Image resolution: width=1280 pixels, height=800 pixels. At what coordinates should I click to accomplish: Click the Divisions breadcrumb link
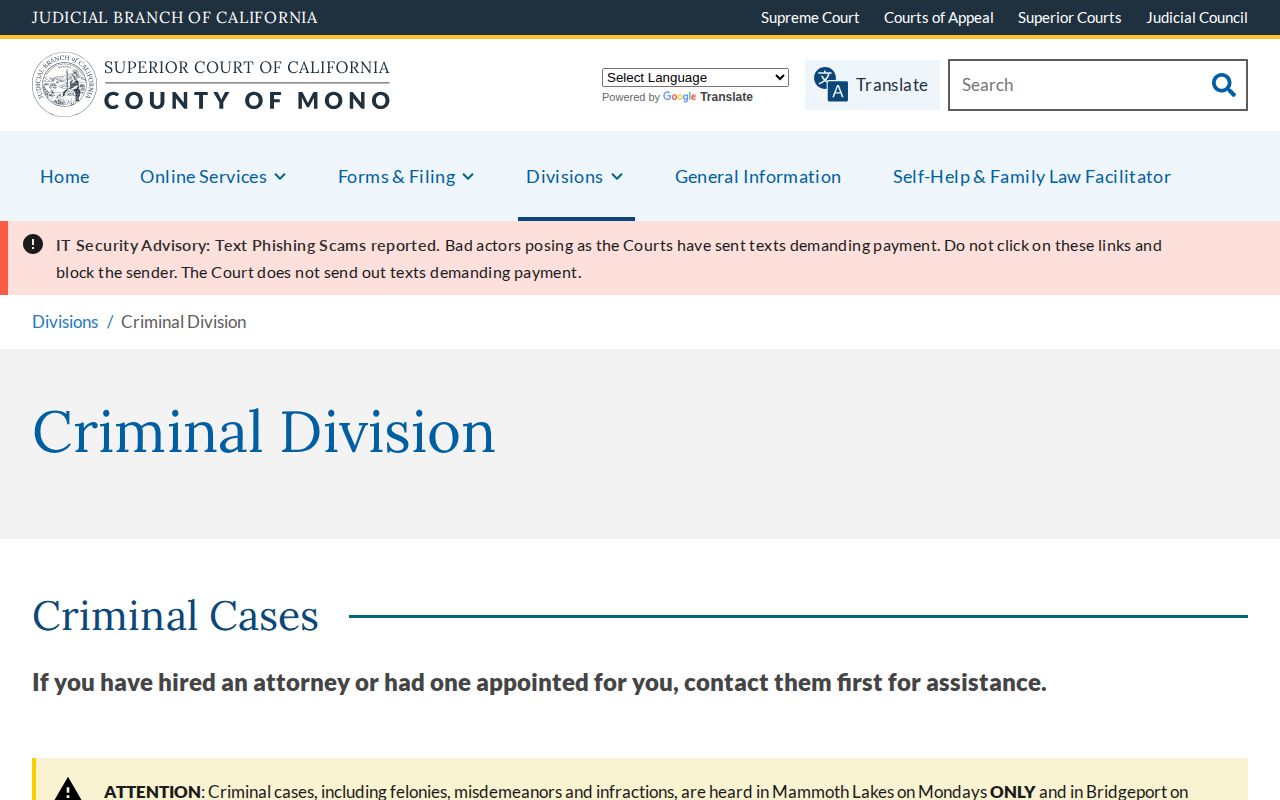(65, 321)
